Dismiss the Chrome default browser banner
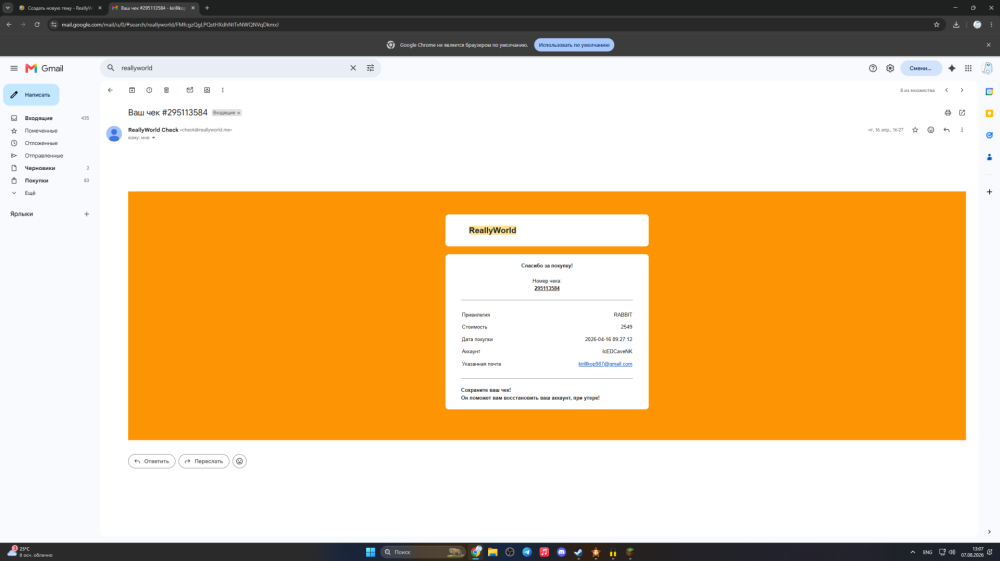Viewport: 1000px width, 561px height. 989,45
